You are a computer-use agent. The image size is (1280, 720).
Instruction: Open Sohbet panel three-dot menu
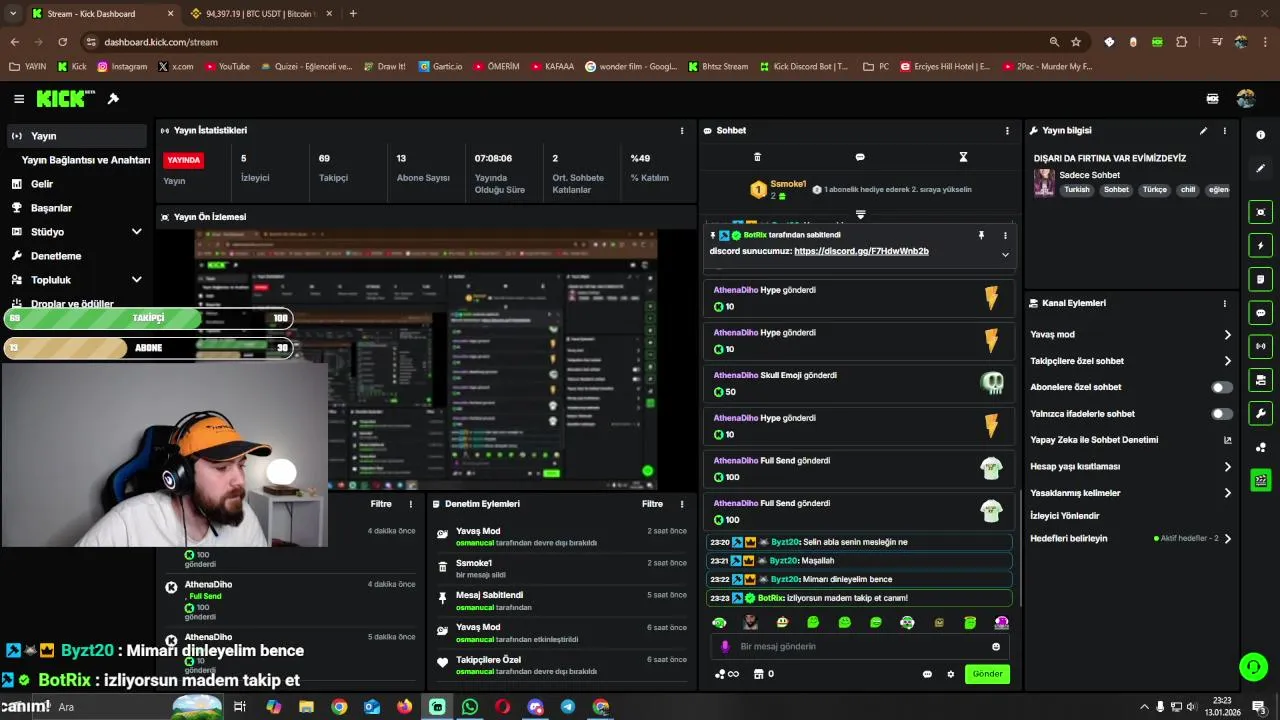click(x=1007, y=131)
